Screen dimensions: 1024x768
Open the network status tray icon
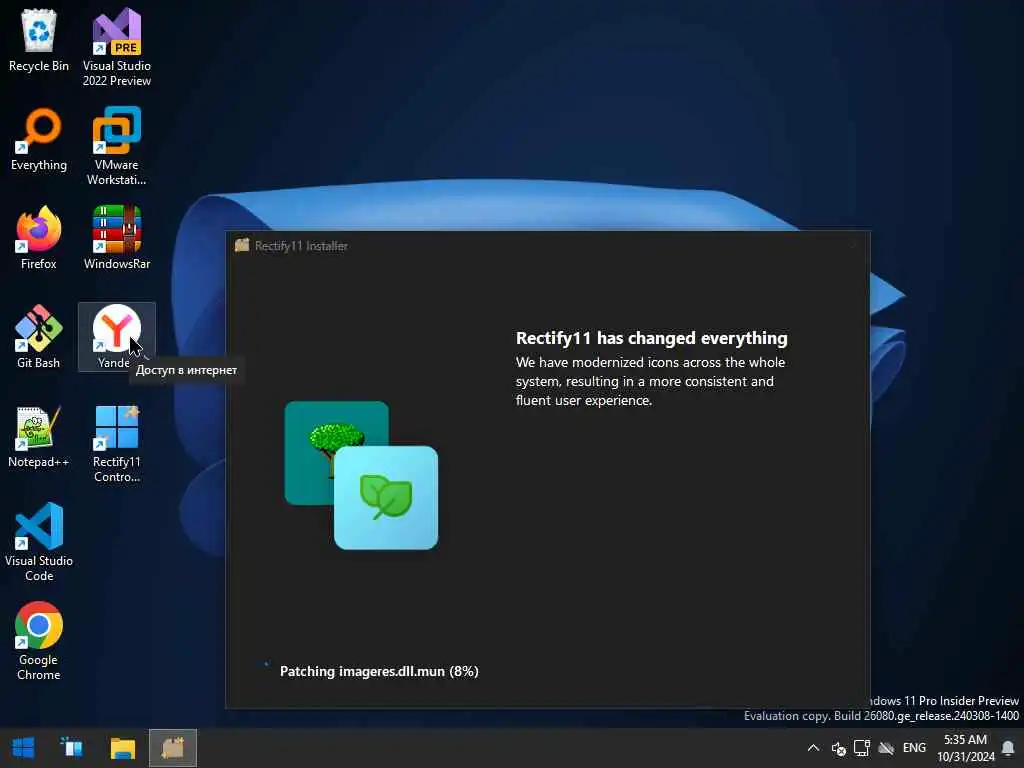point(862,748)
